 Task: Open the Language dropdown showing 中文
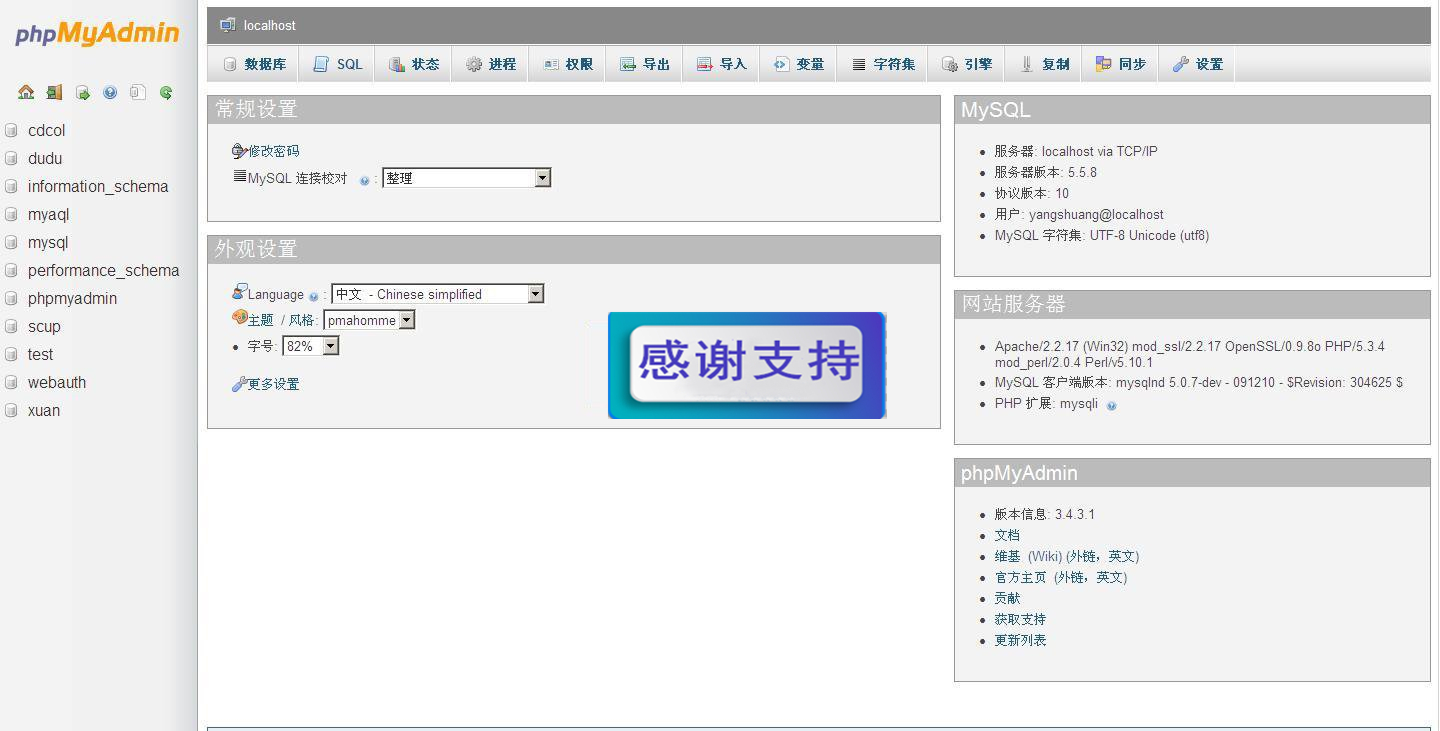[437, 294]
